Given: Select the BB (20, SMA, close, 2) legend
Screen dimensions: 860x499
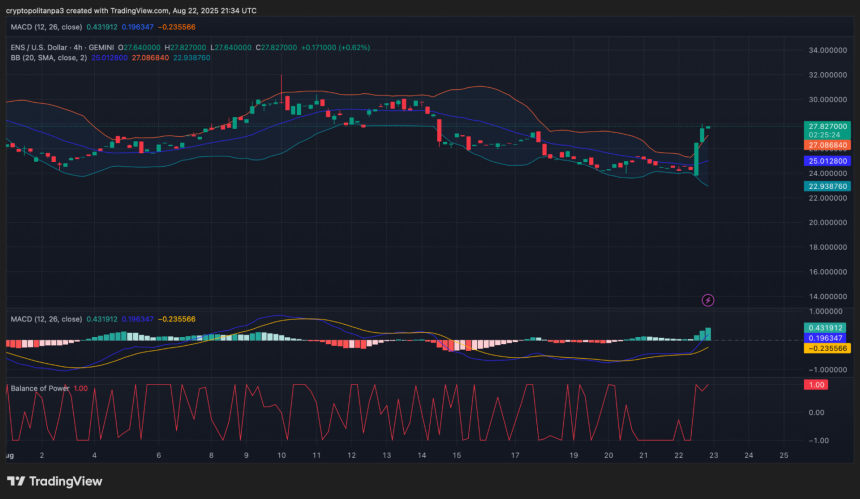Looking at the screenshot, I should point(47,58).
